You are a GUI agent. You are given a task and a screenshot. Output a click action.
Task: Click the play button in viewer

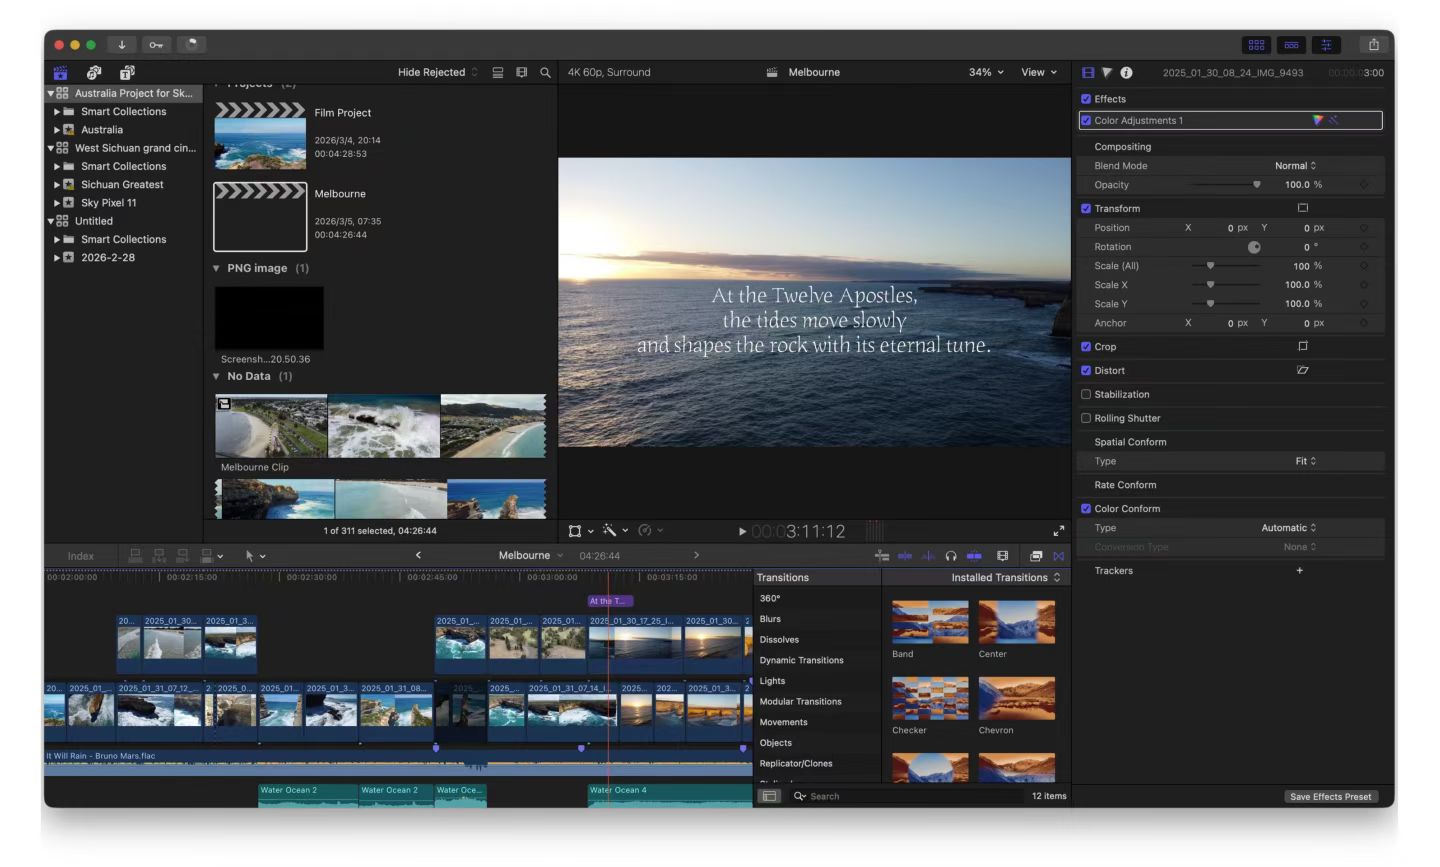[x=742, y=531]
